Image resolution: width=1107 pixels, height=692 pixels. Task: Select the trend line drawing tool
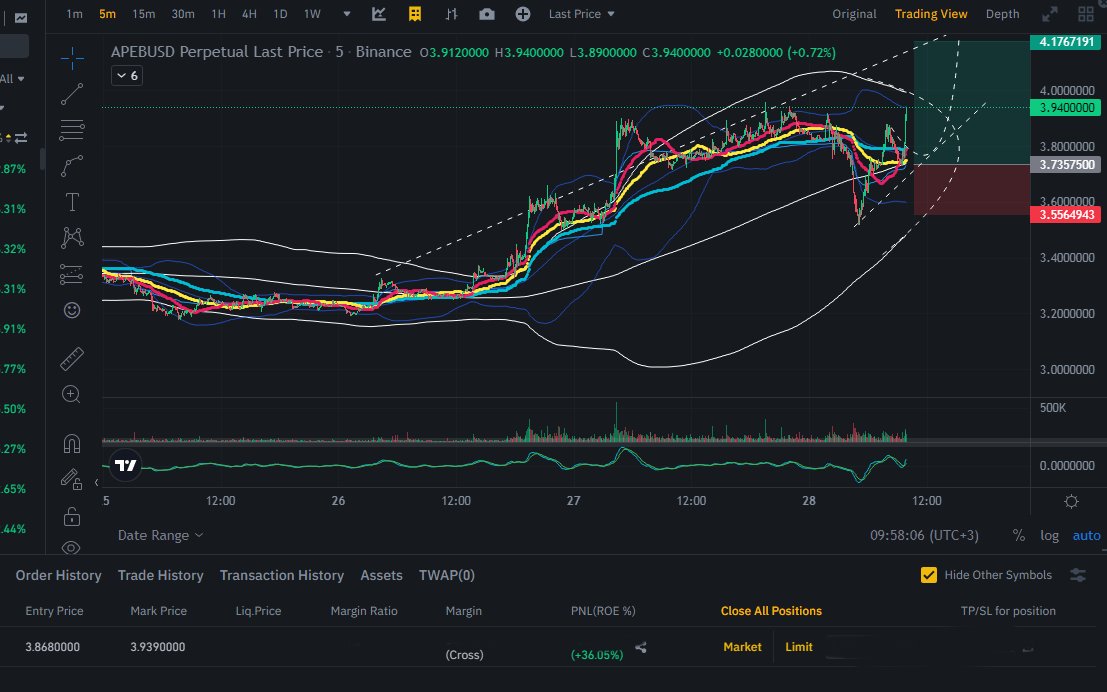[x=72, y=94]
